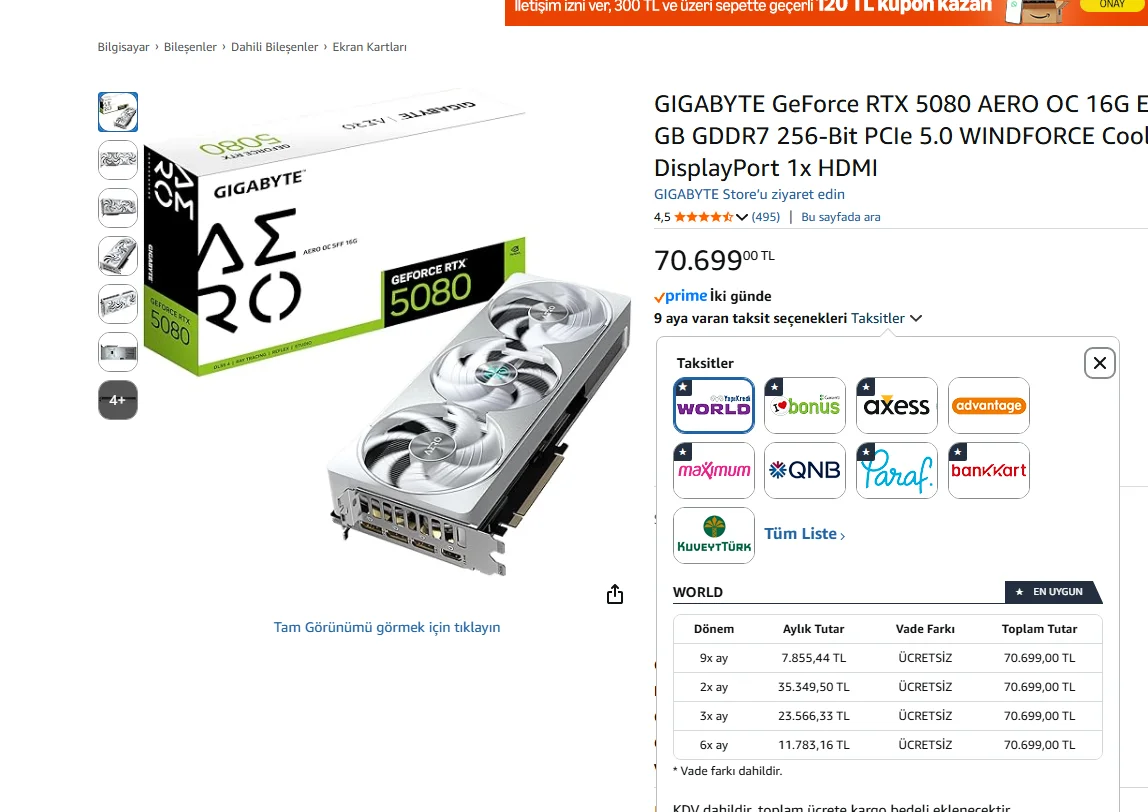Go to Bileşenler breadcrumb category
This screenshot has height=812, width=1148.
pyautogui.click(x=190, y=47)
